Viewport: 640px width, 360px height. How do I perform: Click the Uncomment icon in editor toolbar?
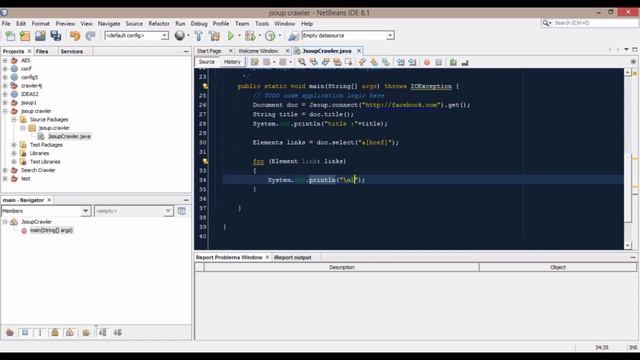[464, 62]
